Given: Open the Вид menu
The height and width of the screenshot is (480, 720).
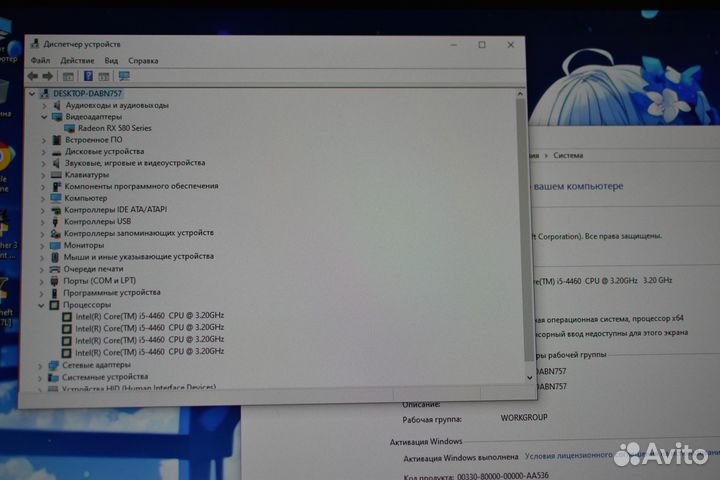Looking at the screenshot, I should [x=111, y=61].
